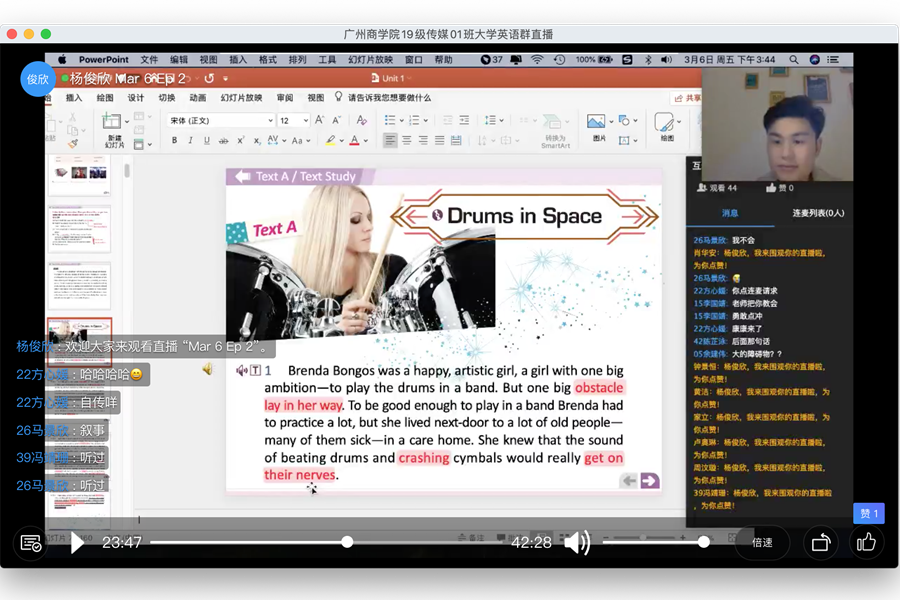Click the share/rotate icon next to 倍速

tap(821, 542)
